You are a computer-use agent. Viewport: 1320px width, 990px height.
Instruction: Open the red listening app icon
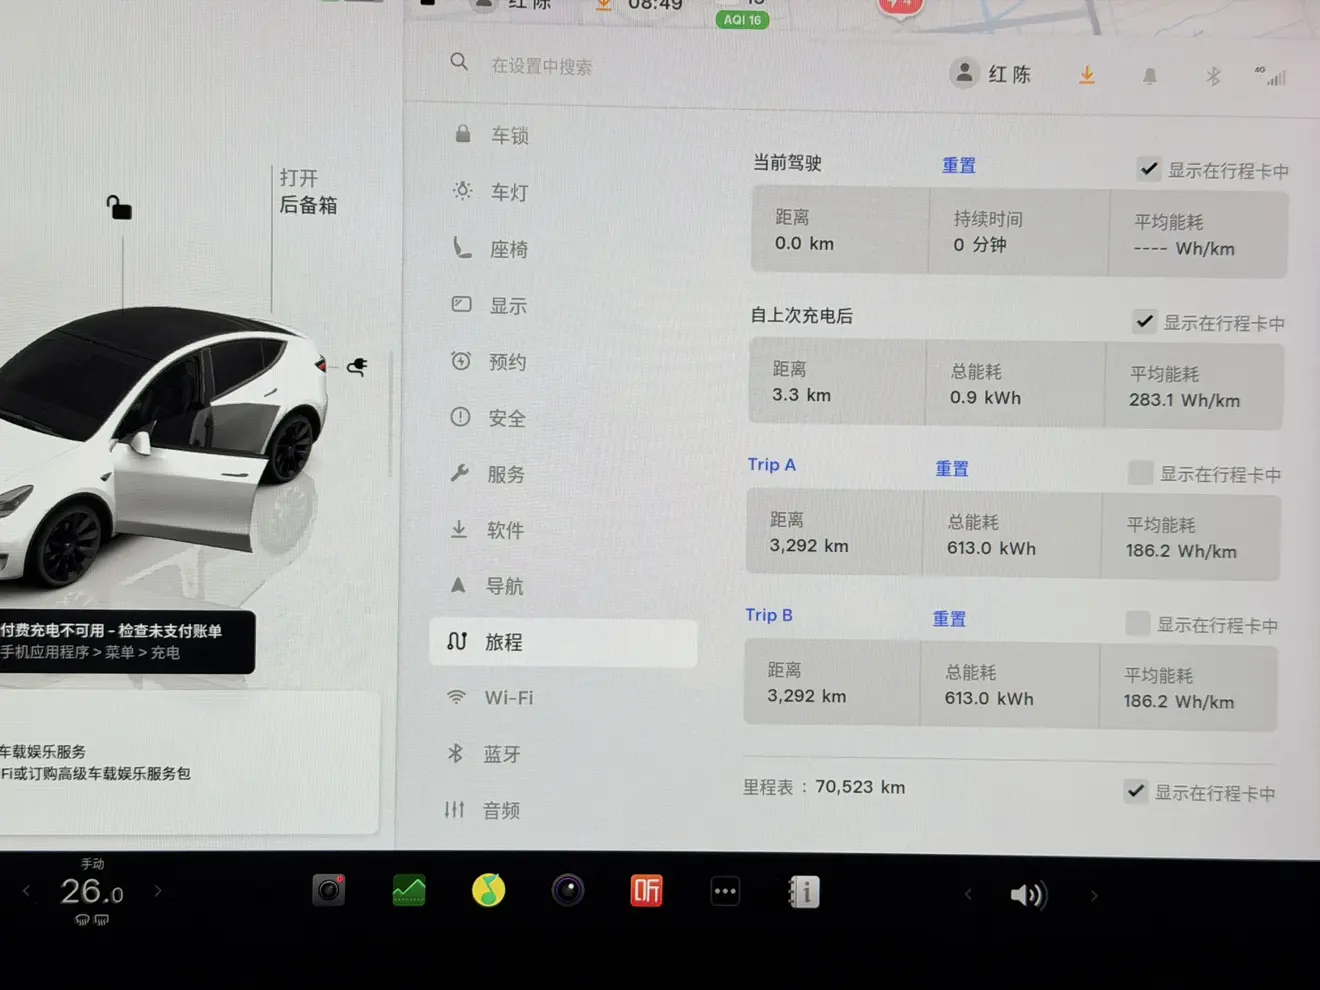(646, 890)
